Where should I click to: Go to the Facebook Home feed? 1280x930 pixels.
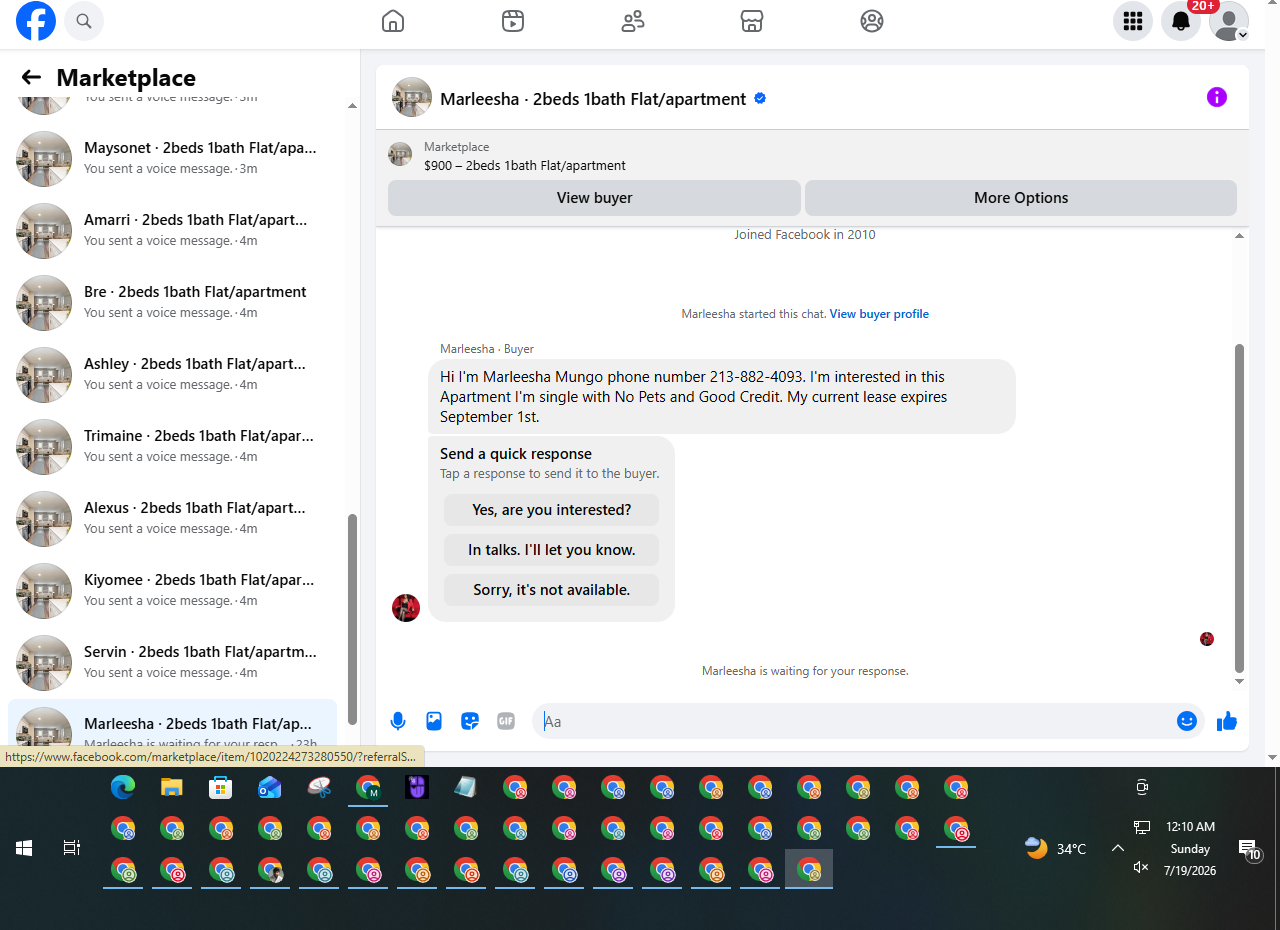[x=393, y=21]
